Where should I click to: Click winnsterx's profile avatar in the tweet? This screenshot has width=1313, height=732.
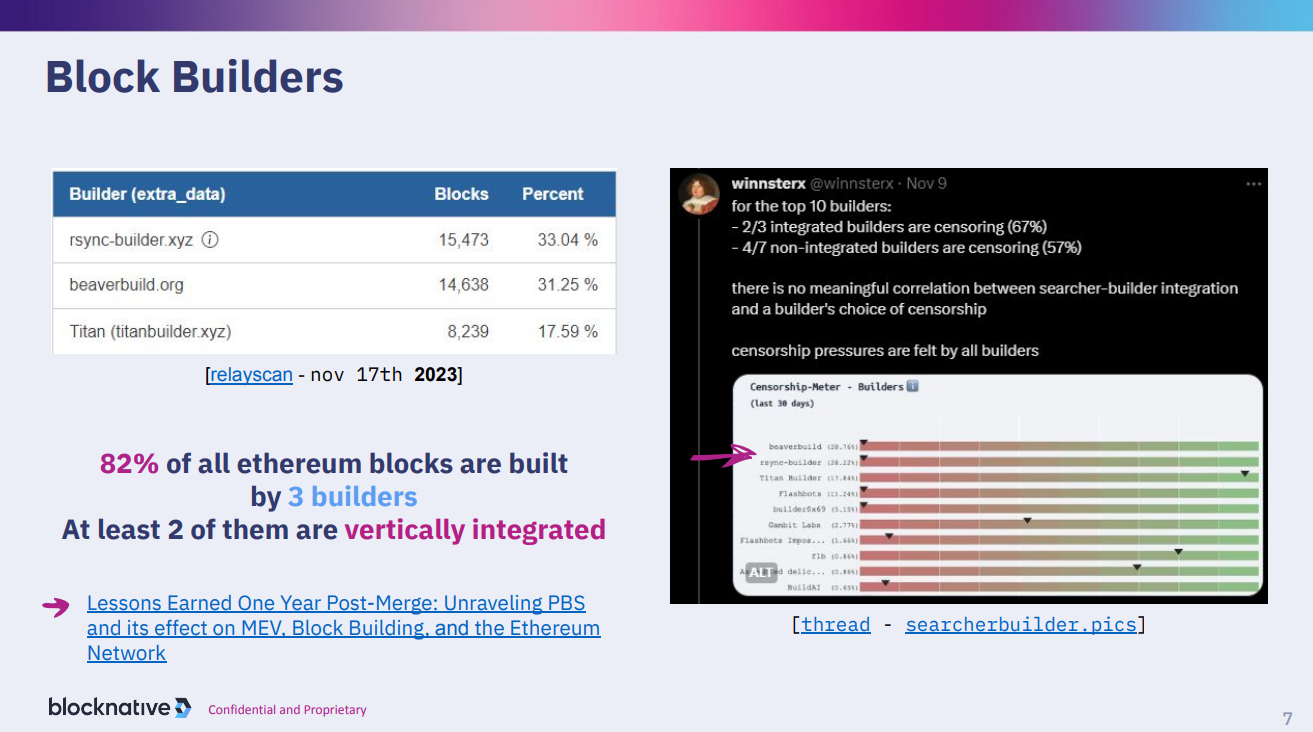(700, 194)
